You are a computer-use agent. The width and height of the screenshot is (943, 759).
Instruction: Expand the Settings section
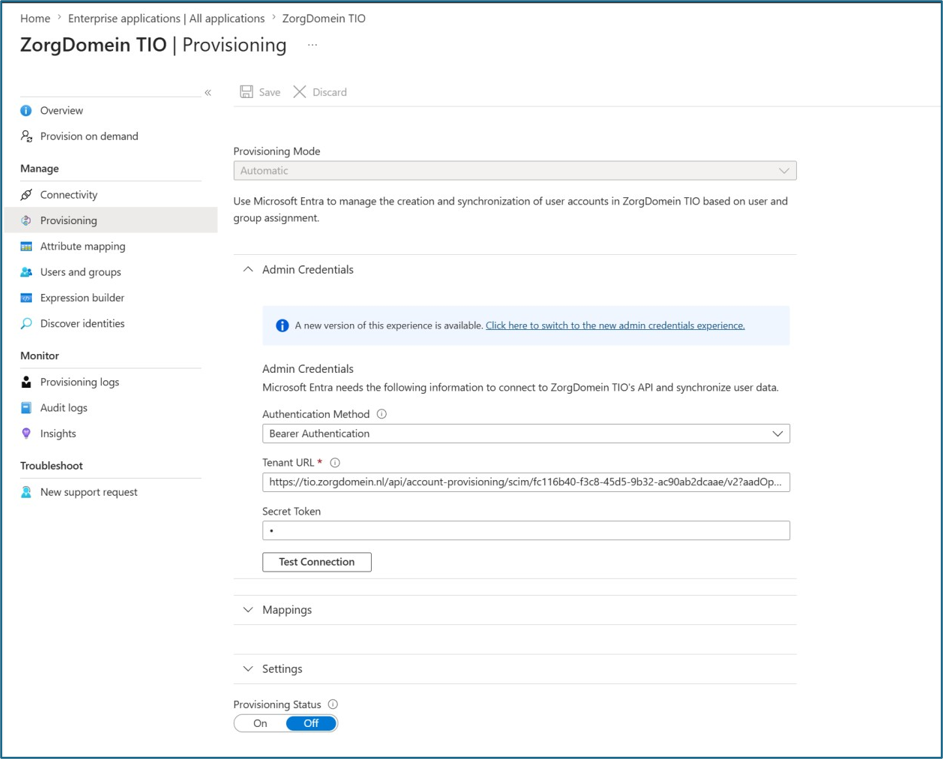(248, 669)
